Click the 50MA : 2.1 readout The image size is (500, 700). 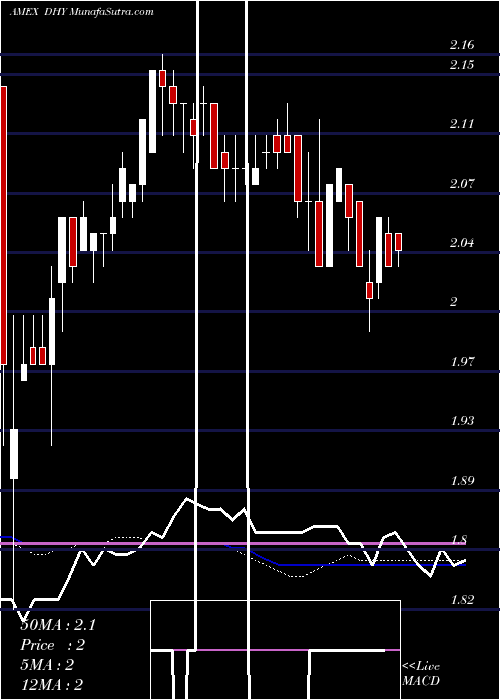58,625
